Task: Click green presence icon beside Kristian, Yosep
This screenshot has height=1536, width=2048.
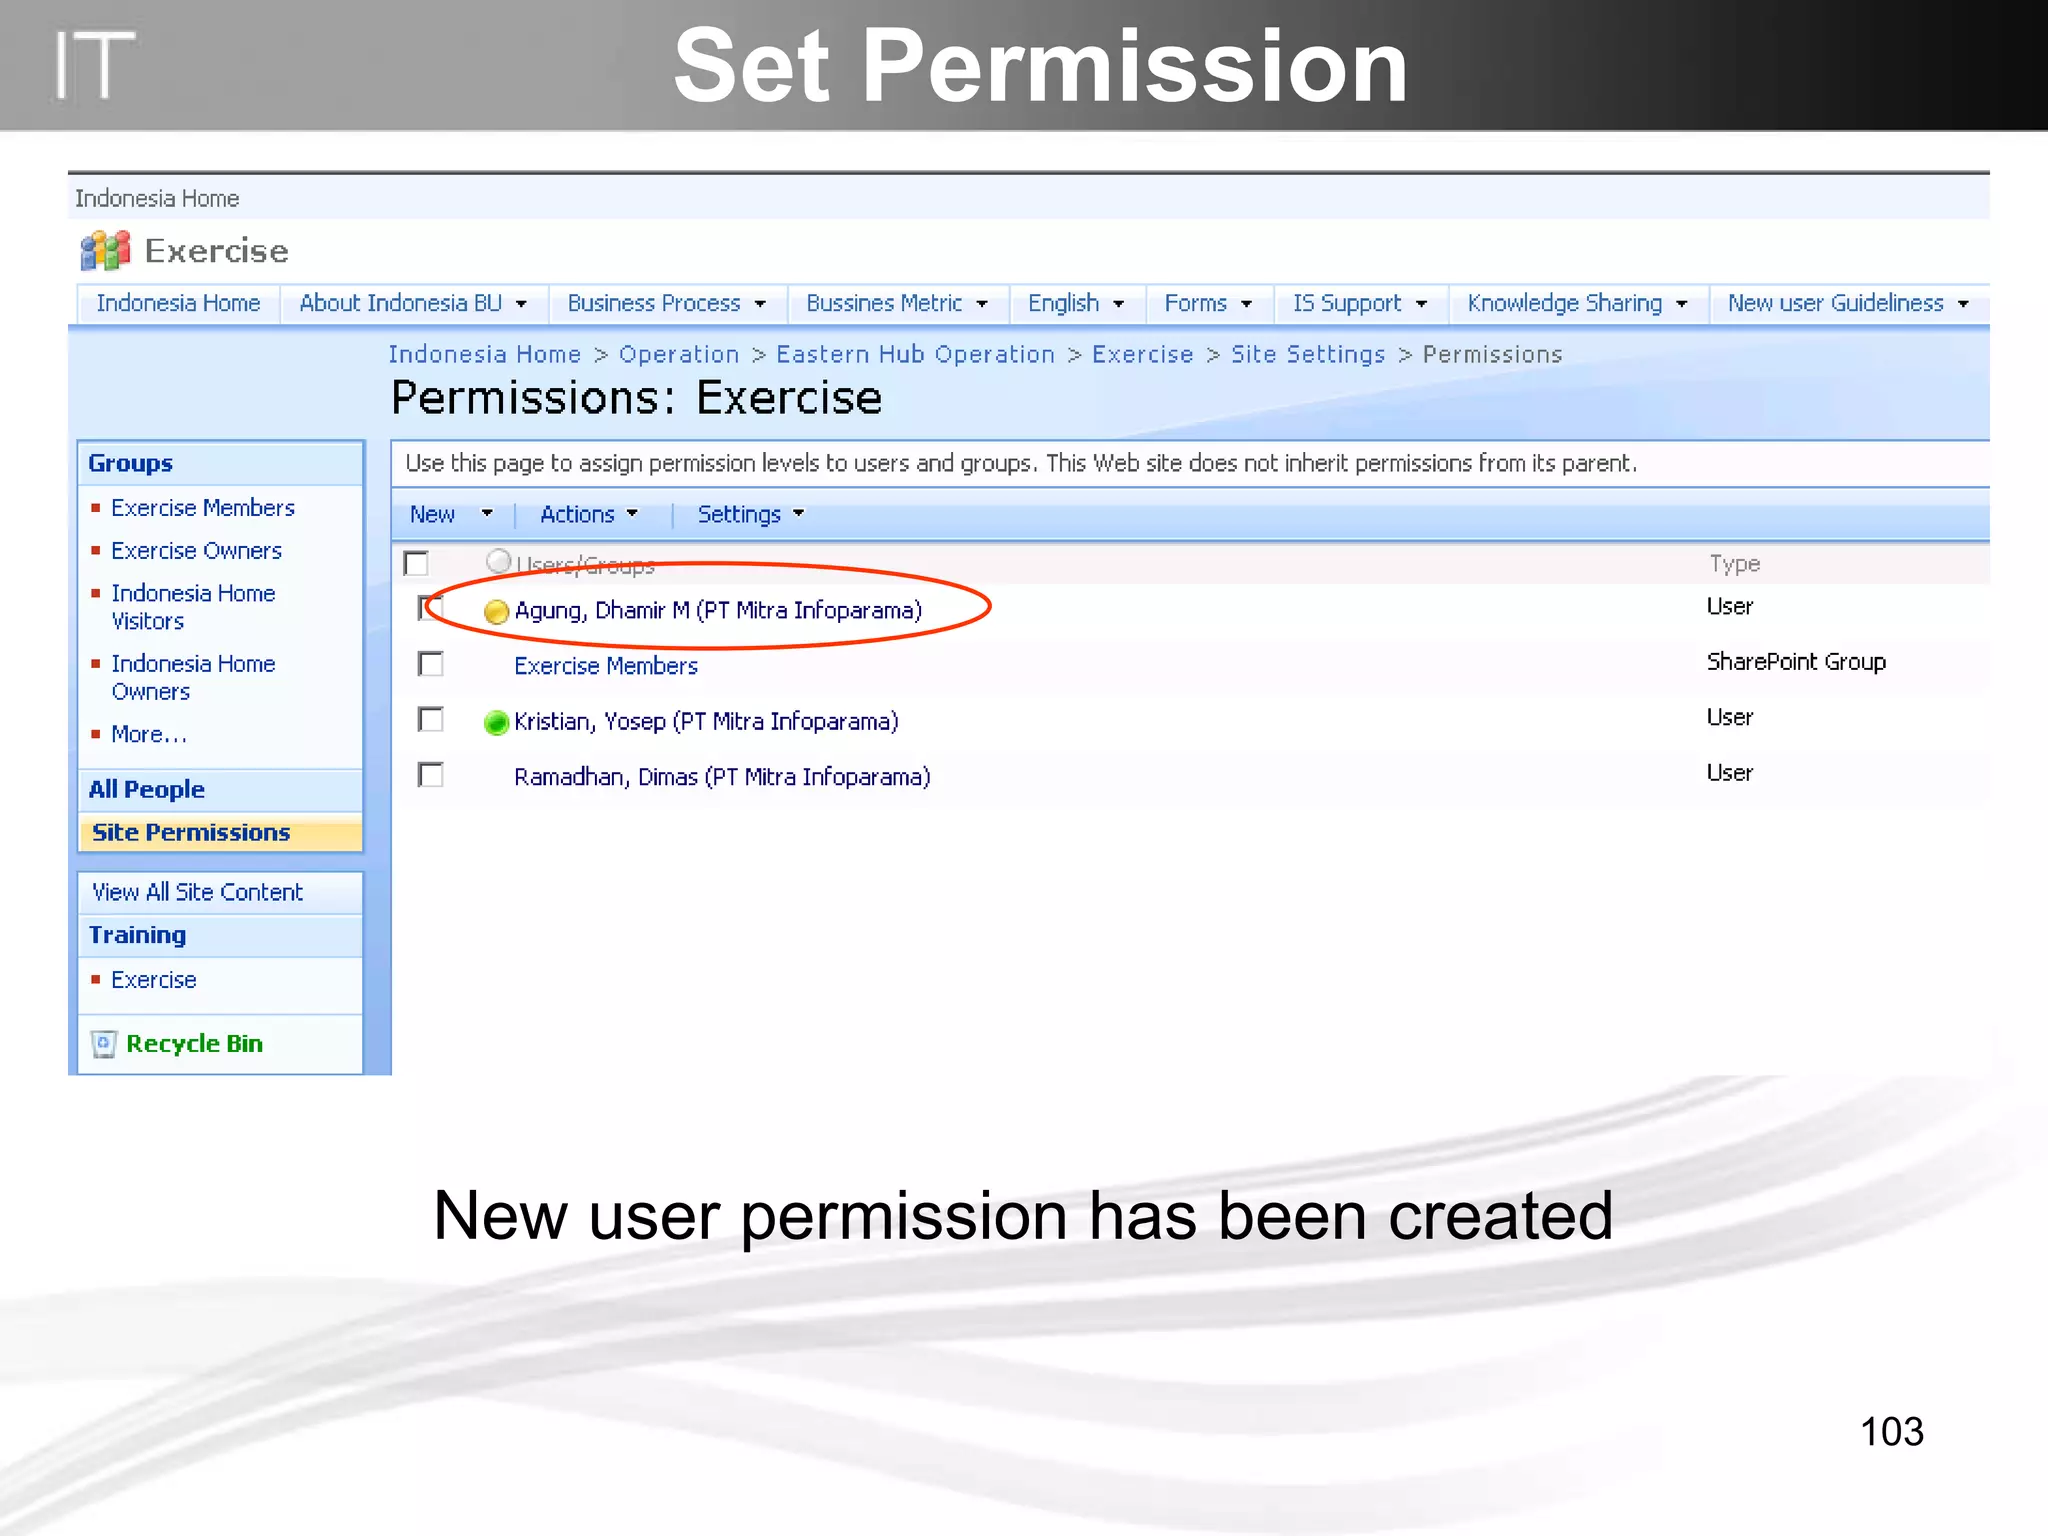Action: point(496,722)
